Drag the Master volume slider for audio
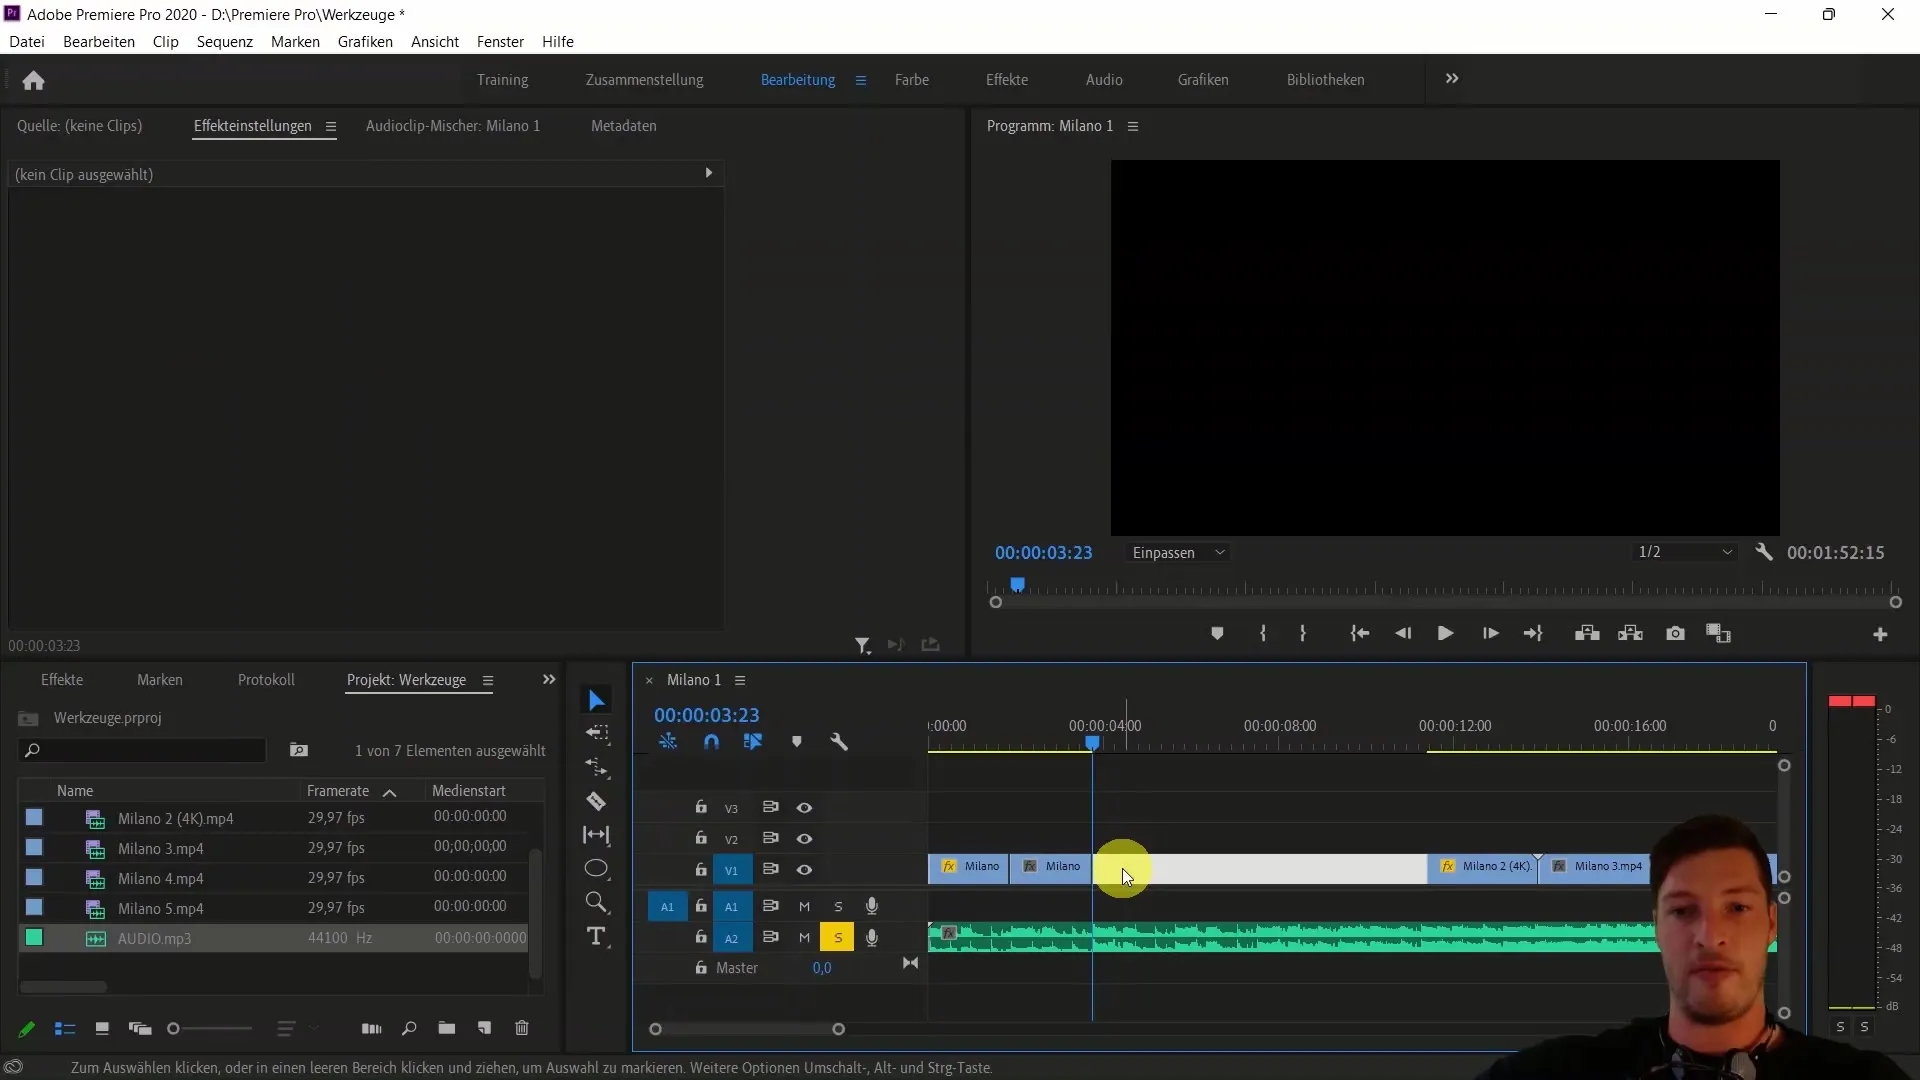The image size is (1920, 1080). click(822, 968)
